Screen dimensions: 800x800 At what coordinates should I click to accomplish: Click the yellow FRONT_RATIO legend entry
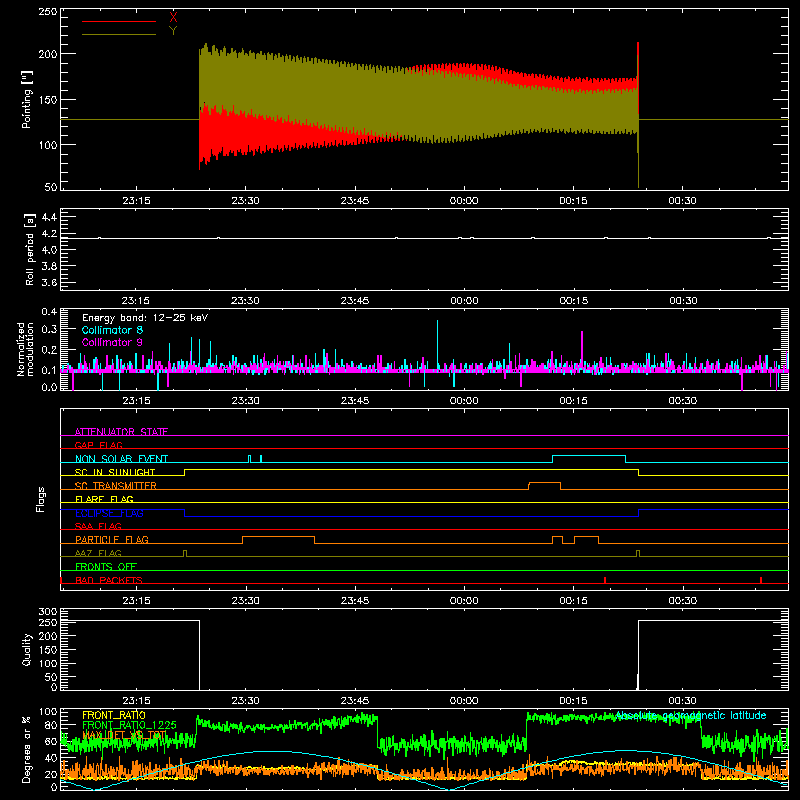(114, 715)
